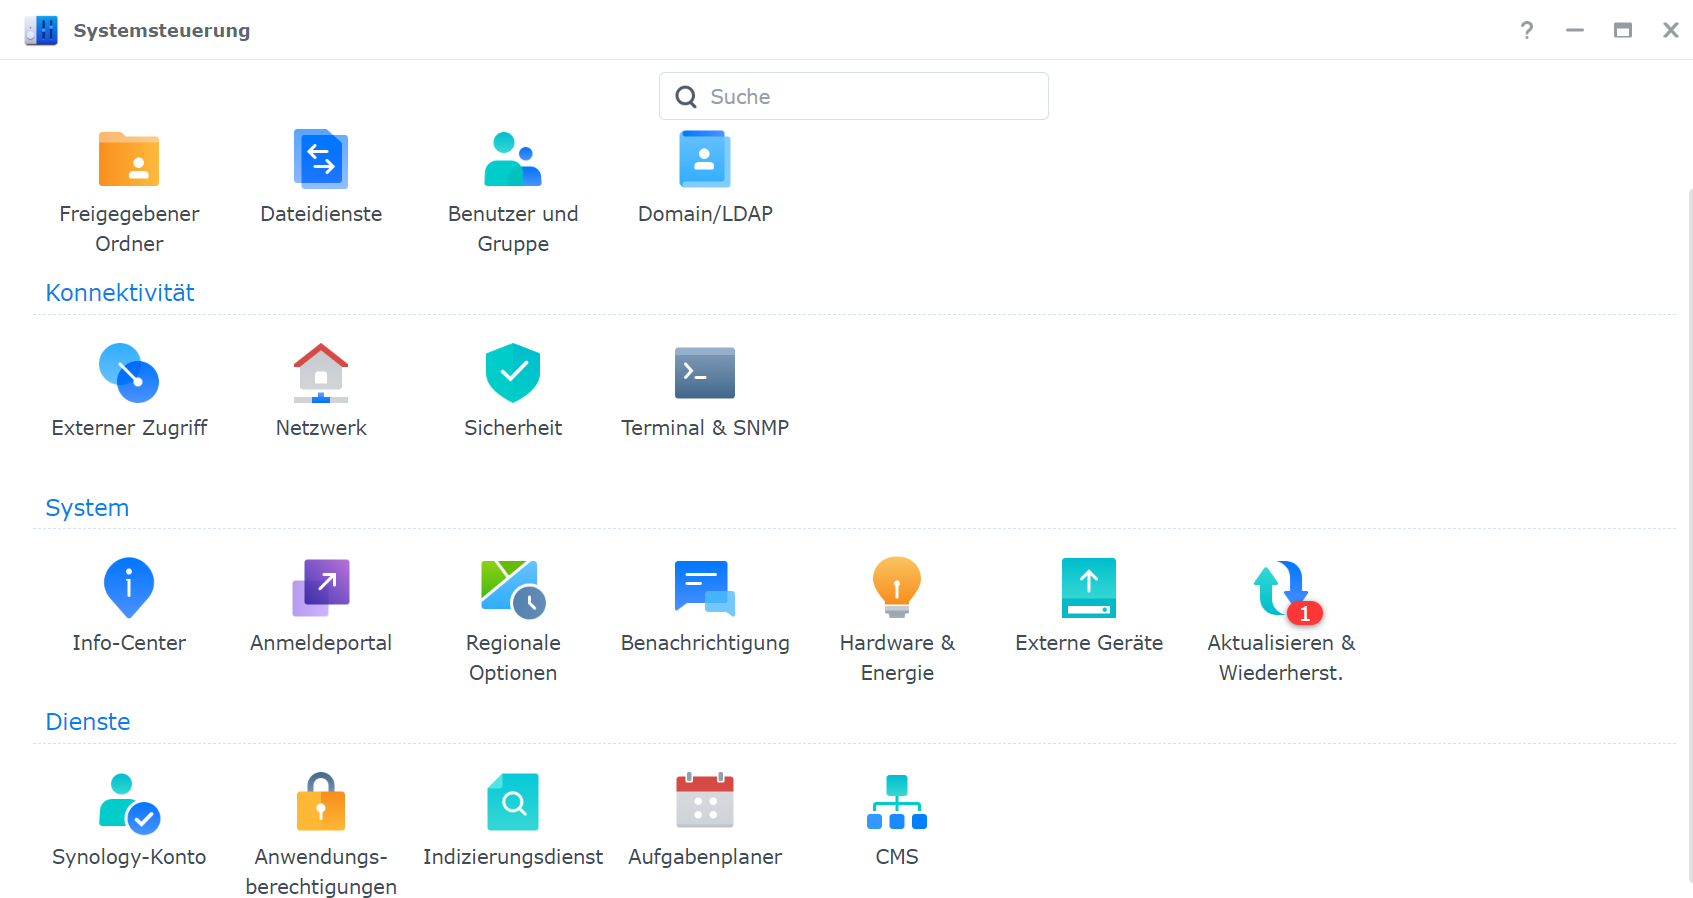Open Anwendungsberechtigungen lock icon
Image resolution: width=1693 pixels, height=898 pixels.
click(321, 802)
